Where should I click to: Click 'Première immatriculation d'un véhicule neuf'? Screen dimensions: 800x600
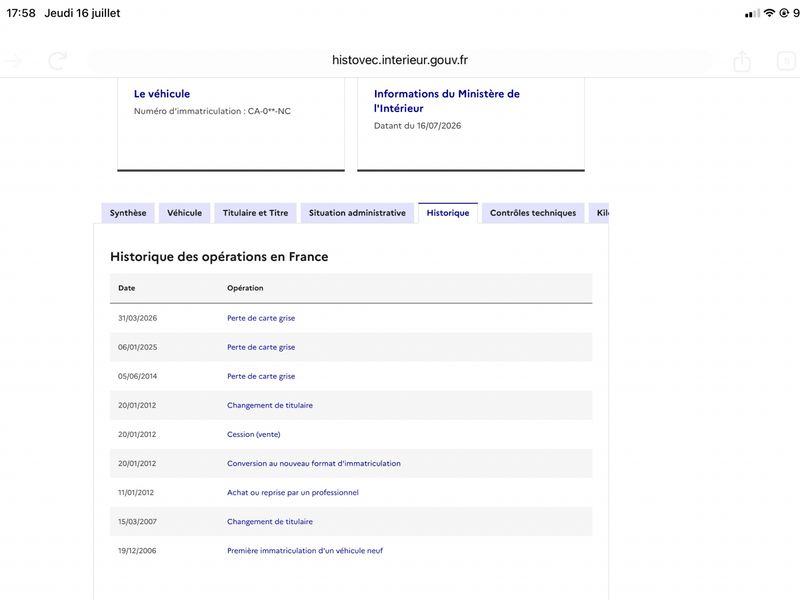pos(305,551)
